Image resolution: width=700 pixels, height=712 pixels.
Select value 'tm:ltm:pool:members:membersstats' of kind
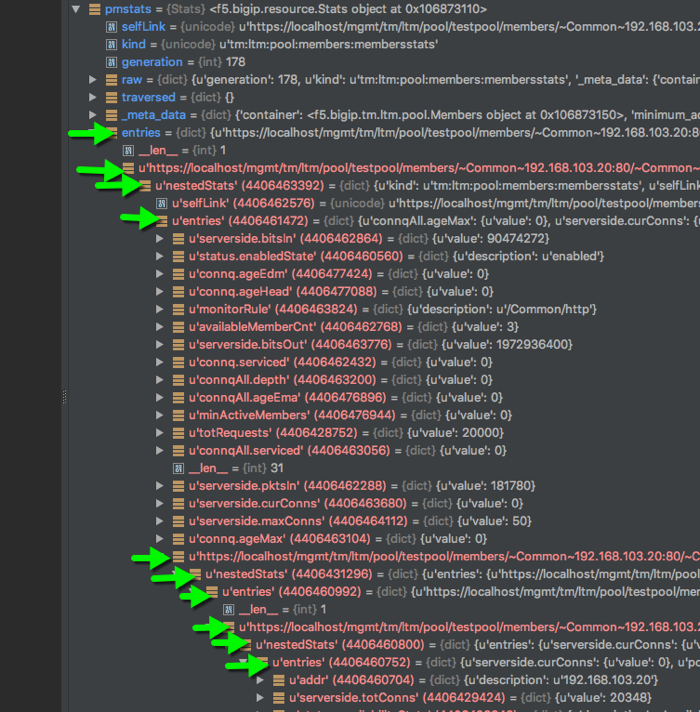(x=329, y=44)
